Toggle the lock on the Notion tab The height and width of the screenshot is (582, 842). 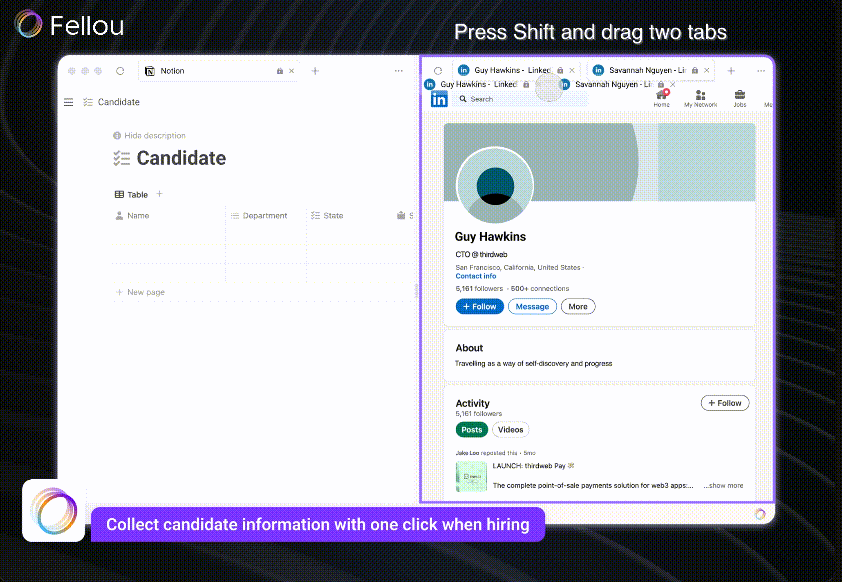278,70
